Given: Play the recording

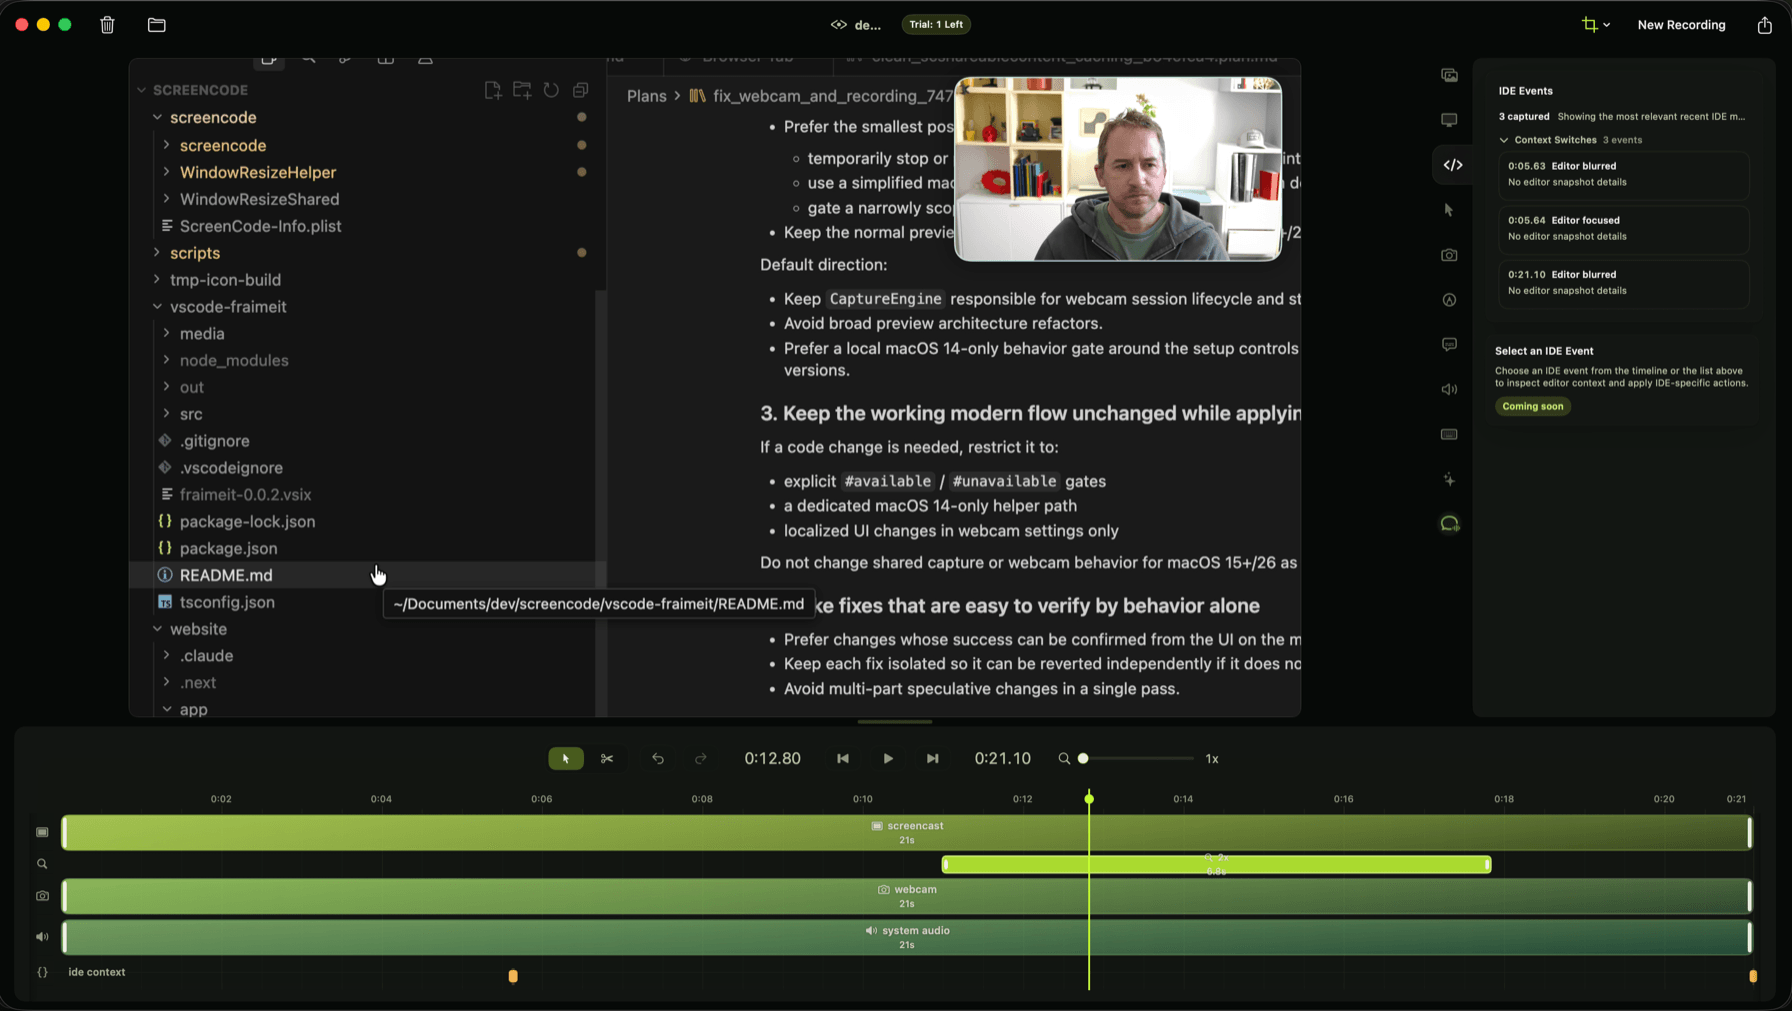Looking at the screenshot, I should [888, 759].
